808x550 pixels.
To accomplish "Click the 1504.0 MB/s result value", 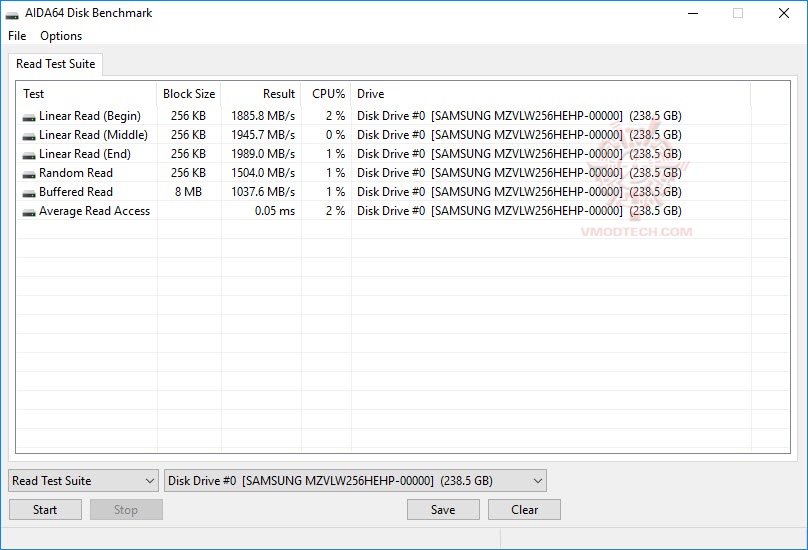I will pyautogui.click(x=263, y=173).
